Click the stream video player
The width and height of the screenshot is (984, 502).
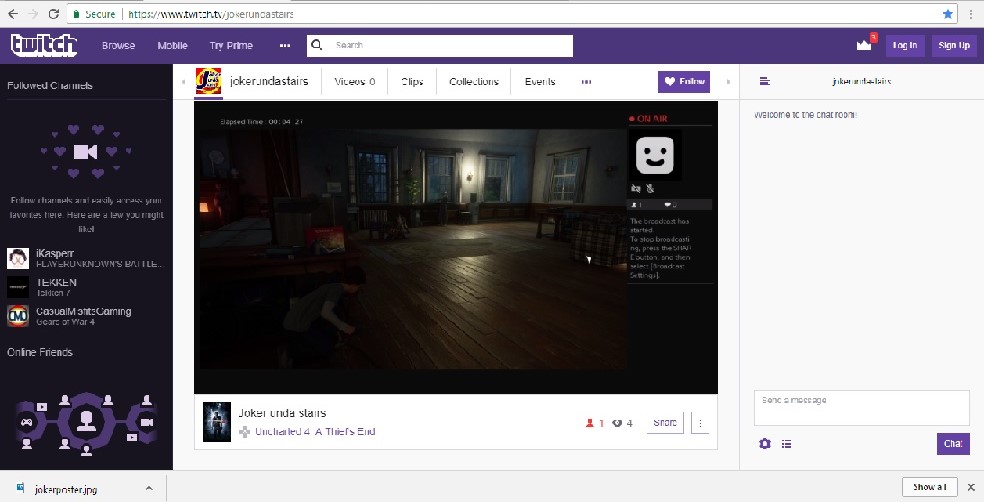coord(456,247)
